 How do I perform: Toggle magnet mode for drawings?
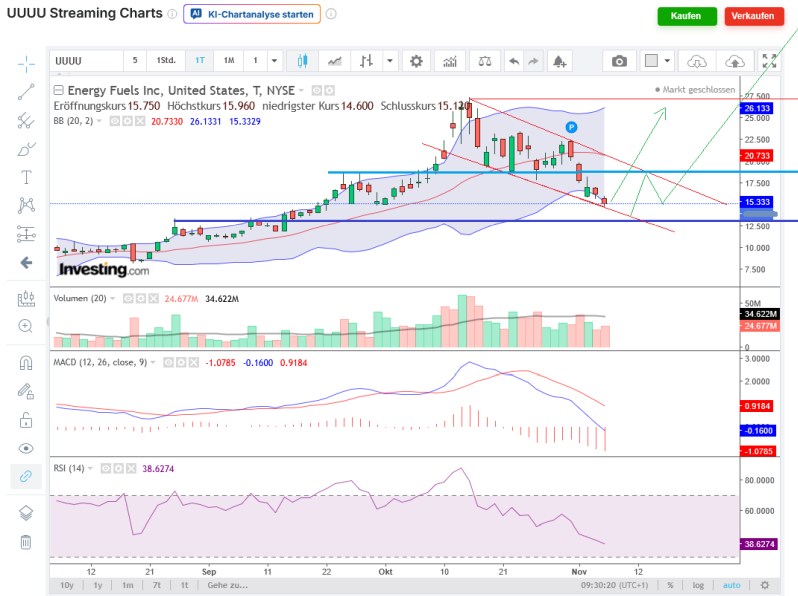pyautogui.click(x=26, y=363)
